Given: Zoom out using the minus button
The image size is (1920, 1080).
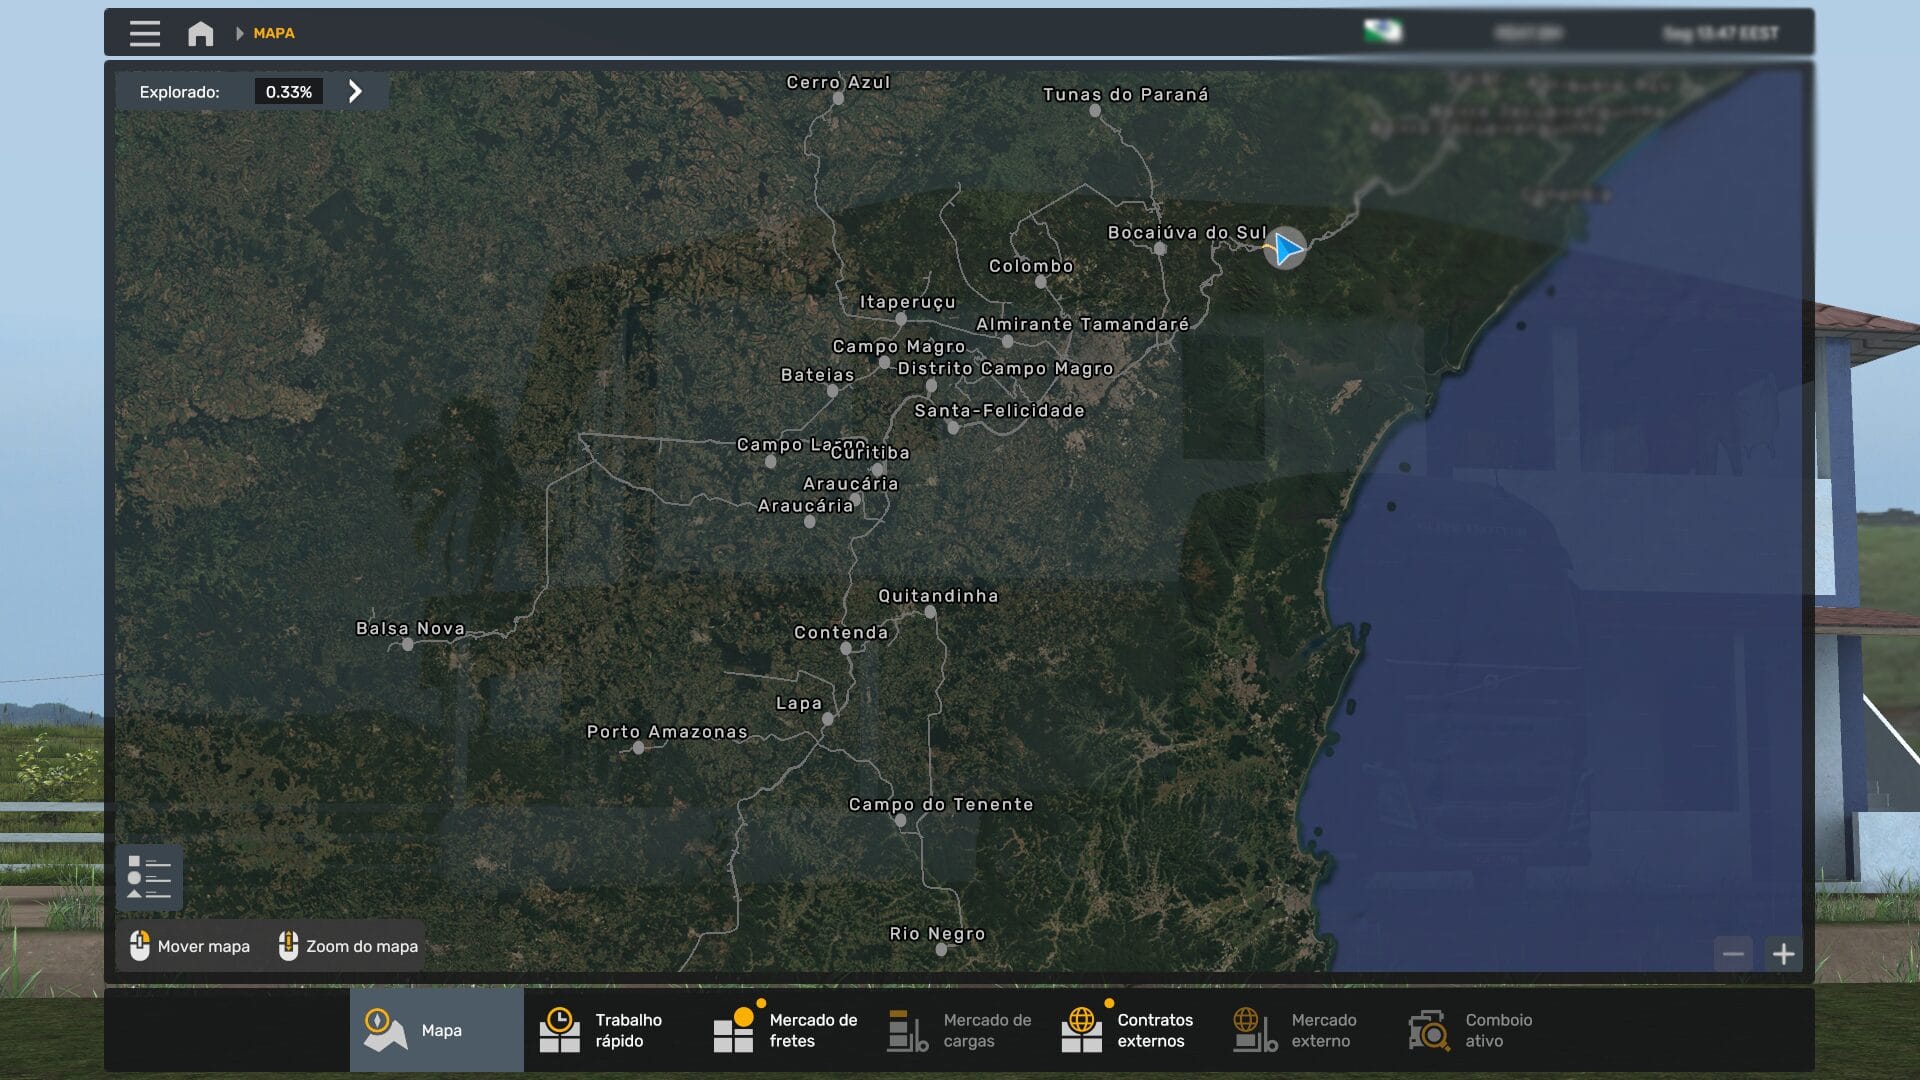Looking at the screenshot, I should click(x=1734, y=953).
